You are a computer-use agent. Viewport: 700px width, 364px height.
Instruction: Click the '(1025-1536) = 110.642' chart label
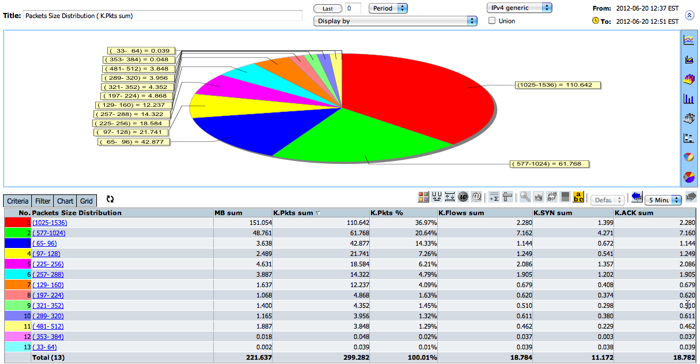coord(558,85)
